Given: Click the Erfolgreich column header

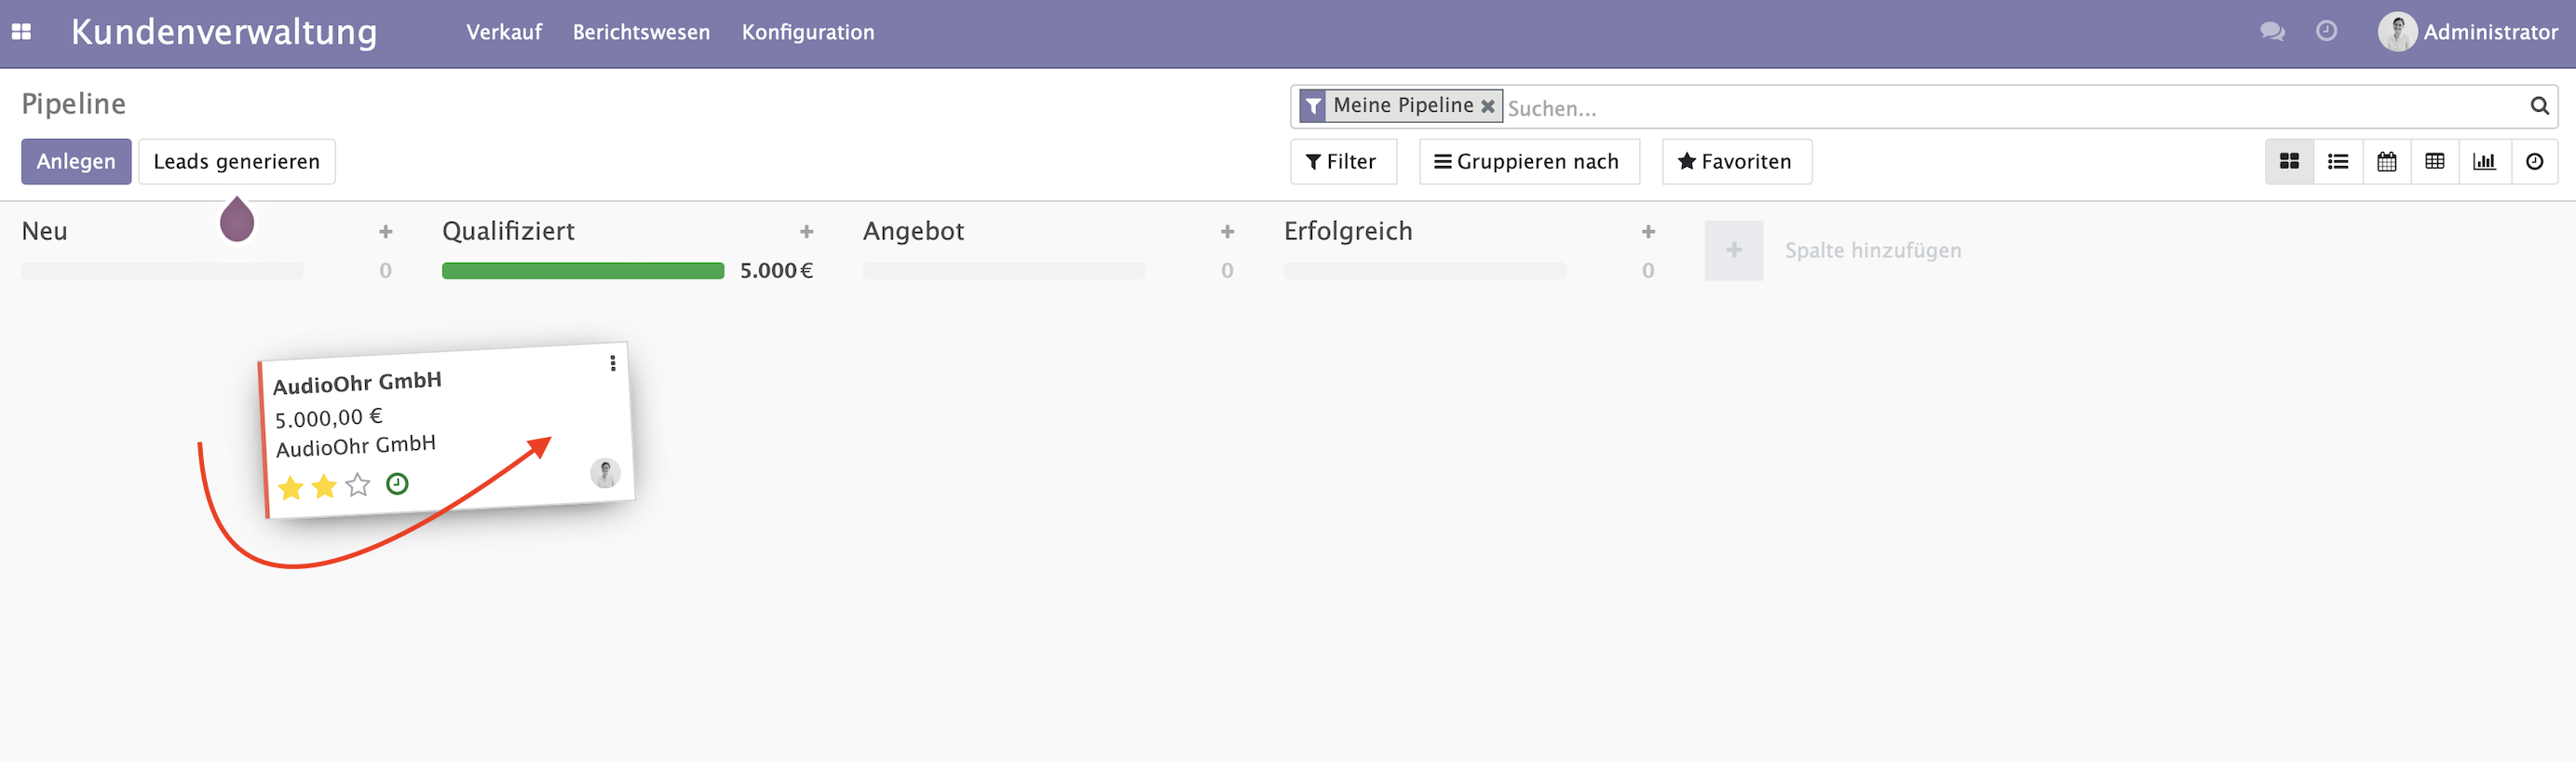Looking at the screenshot, I should (x=1348, y=231).
